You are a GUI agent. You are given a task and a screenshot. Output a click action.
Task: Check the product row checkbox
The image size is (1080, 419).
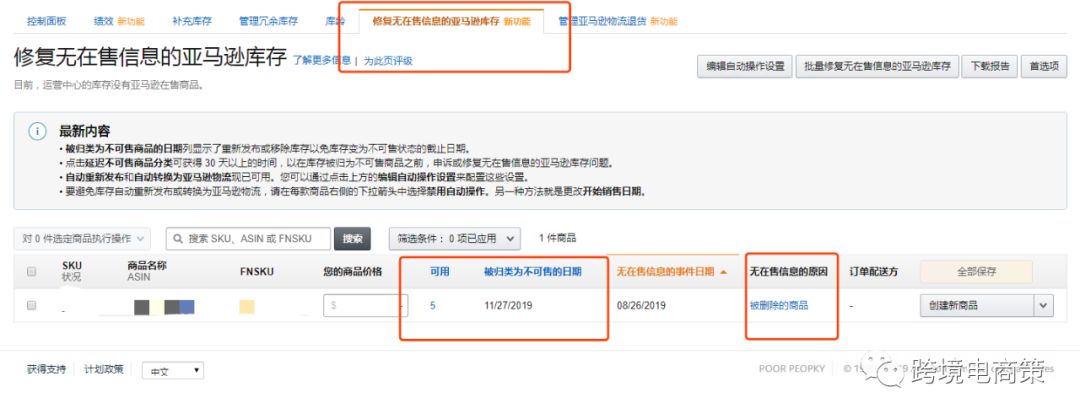click(x=31, y=305)
